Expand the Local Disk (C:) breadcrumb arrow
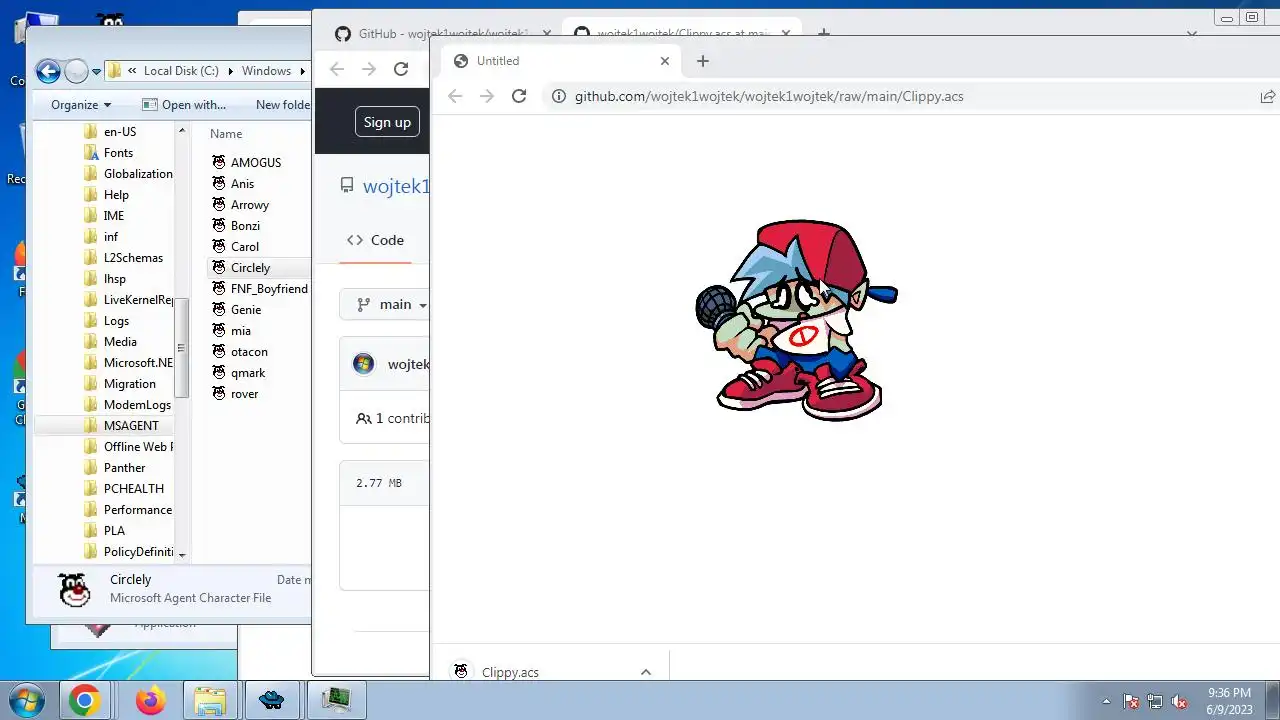Image resolution: width=1280 pixels, height=720 pixels. pos(230,71)
